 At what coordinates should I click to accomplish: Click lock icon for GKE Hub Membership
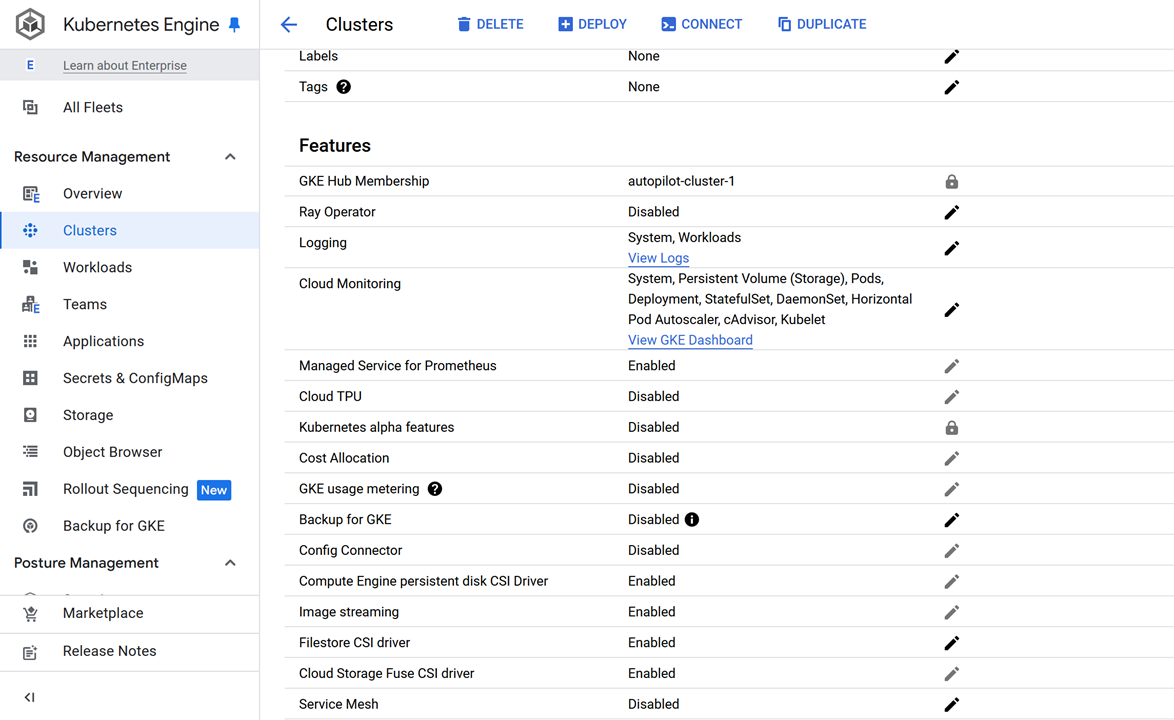(x=952, y=182)
